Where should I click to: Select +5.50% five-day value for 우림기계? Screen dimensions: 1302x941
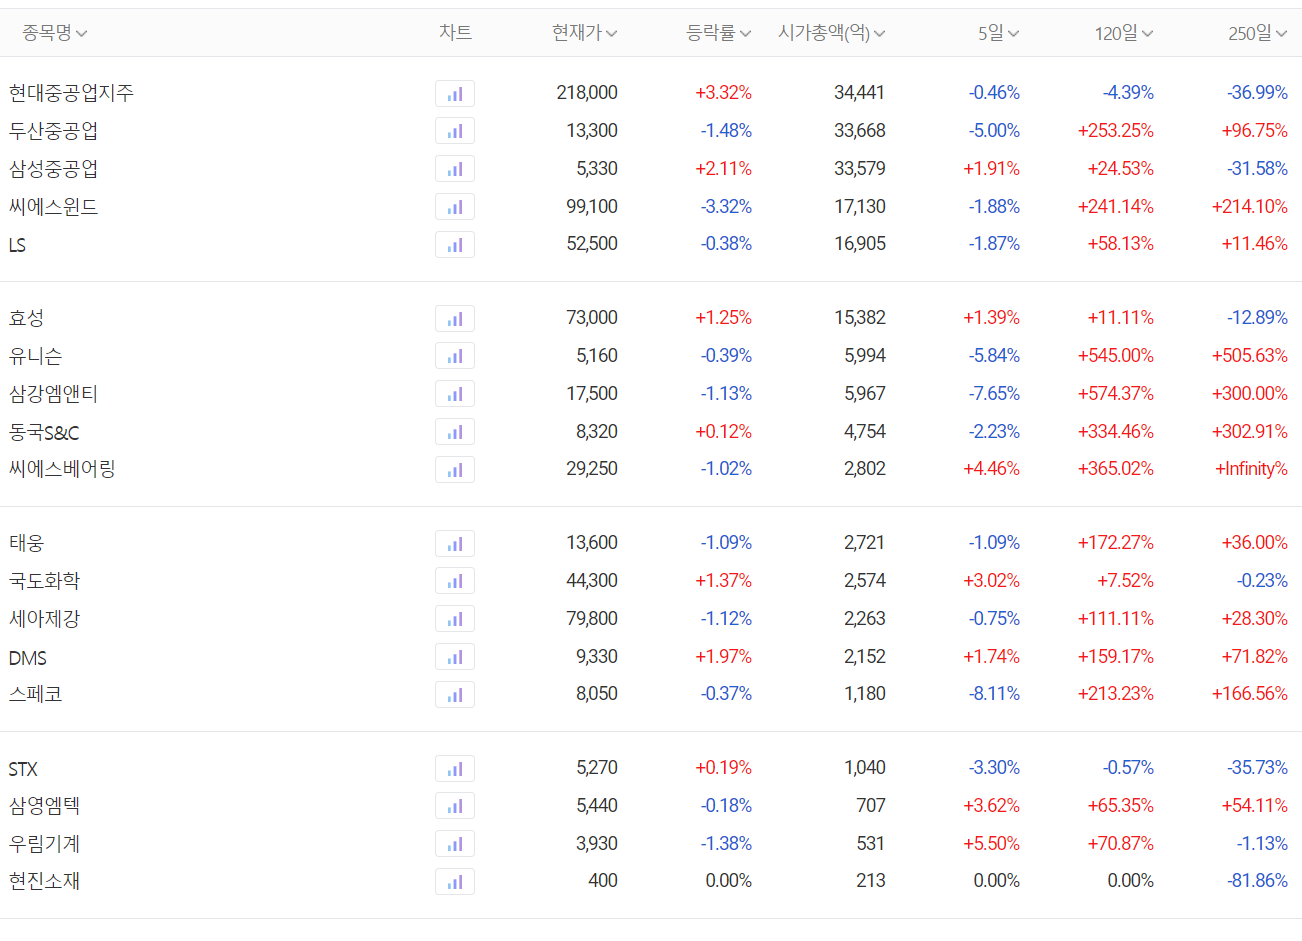click(991, 844)
